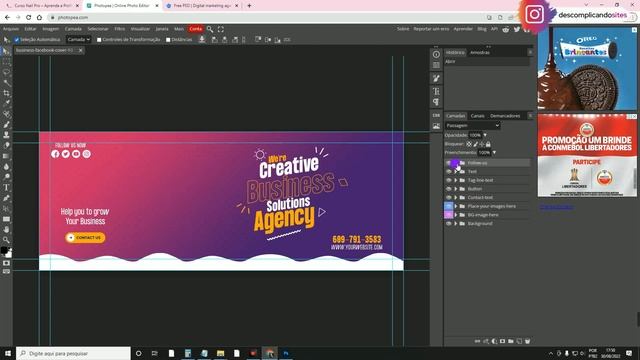Image resolution: width=640 pixels, height=360 pixels.
Task: Switch to the Demarcadores tab
Action: click(x=505, y=116)
